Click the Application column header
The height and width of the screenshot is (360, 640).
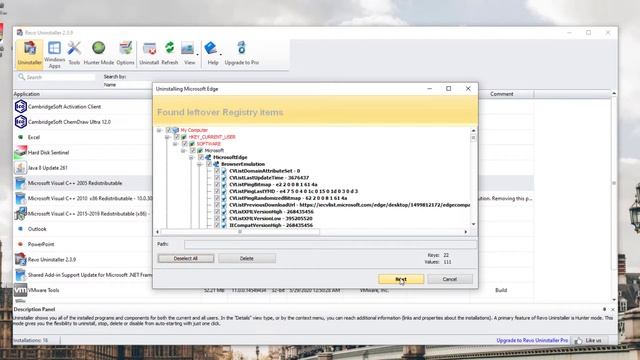coord(27,94)
